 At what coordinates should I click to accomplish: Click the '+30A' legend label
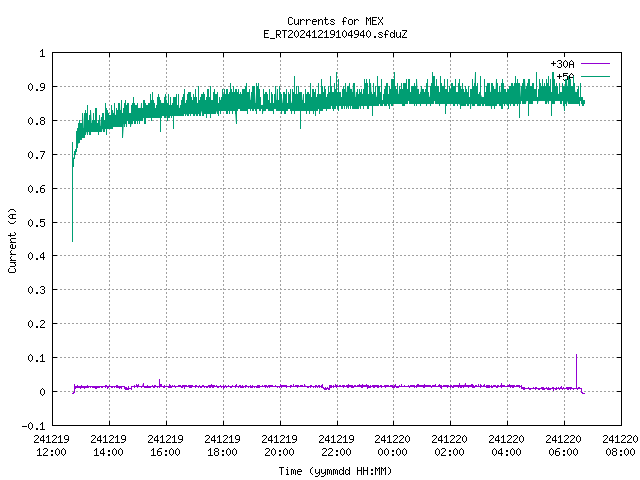562,64
